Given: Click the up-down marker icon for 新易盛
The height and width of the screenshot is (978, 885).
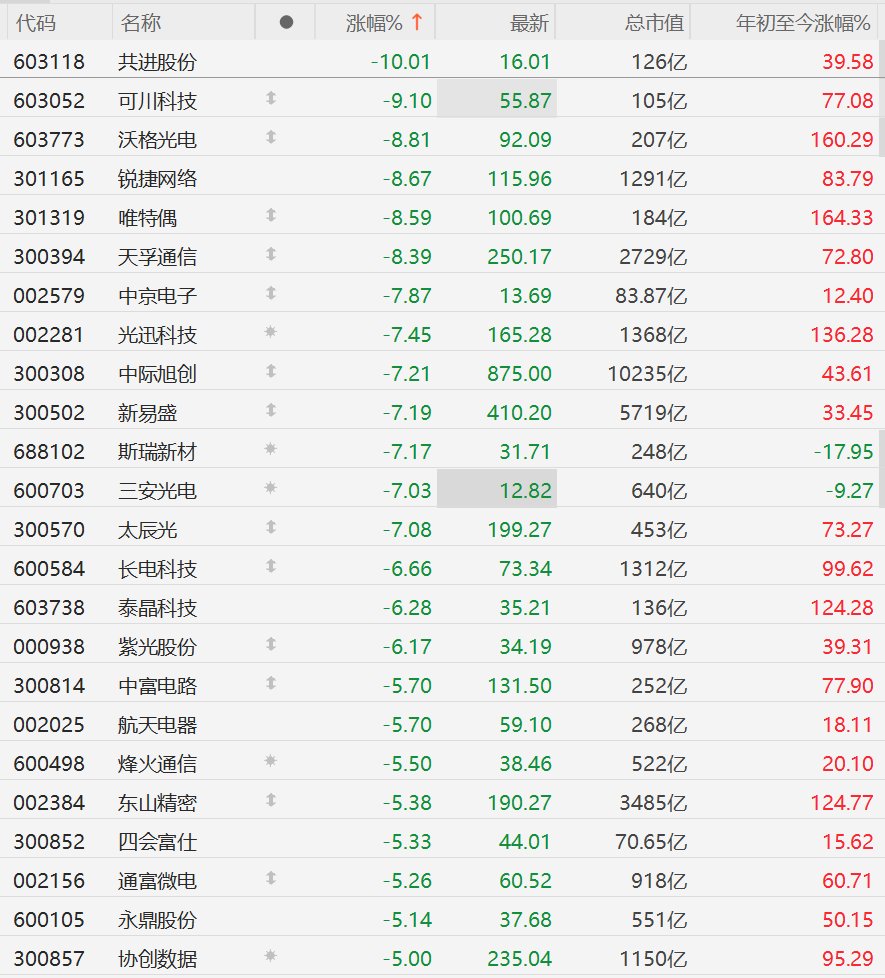Looking at the screenshot, I should pos(271,410).
